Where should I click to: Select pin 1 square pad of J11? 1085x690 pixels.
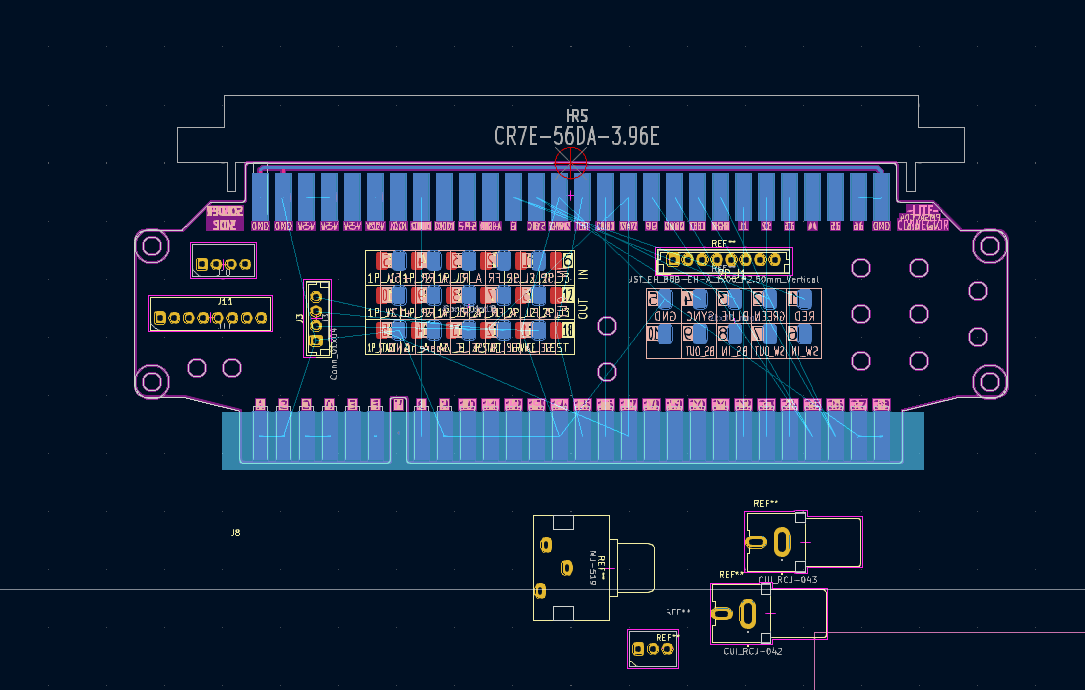tap(160, 318)
